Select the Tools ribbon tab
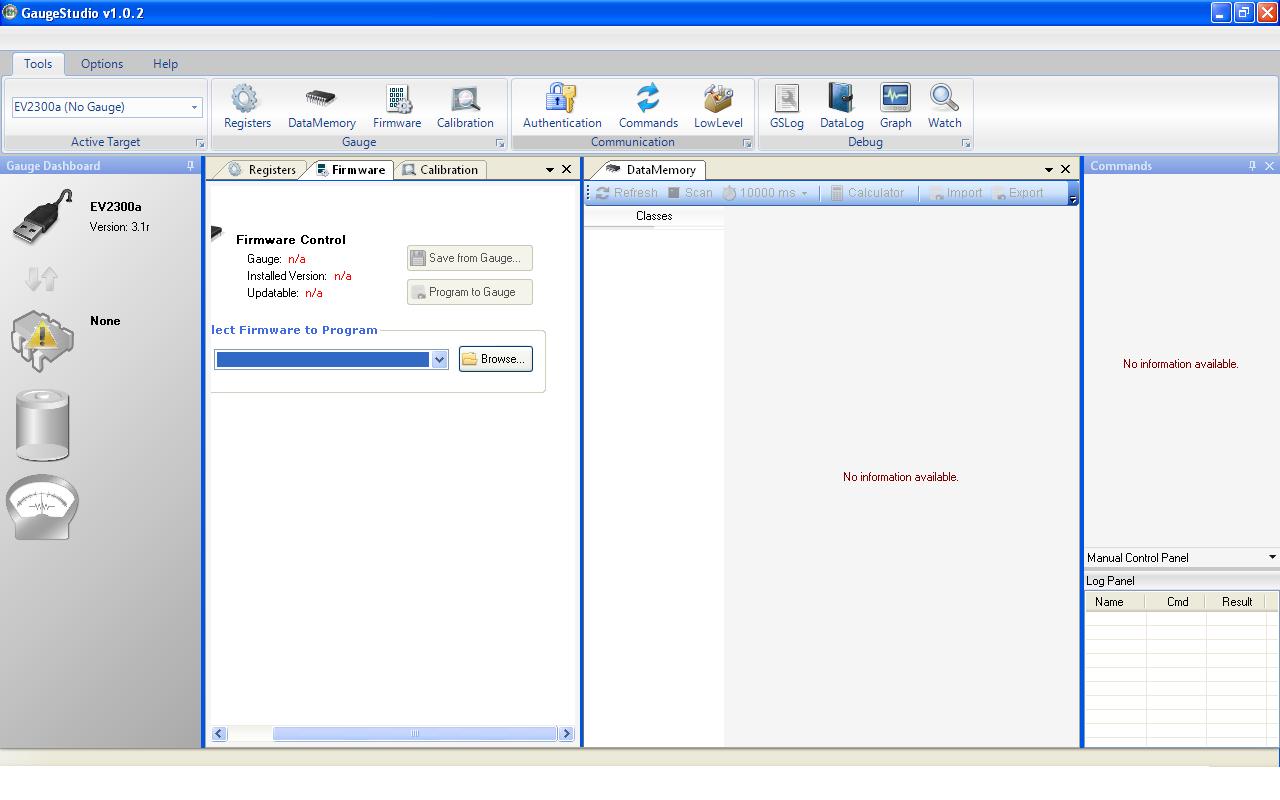This screenshot has width=1280, height=800. point(38,64)
